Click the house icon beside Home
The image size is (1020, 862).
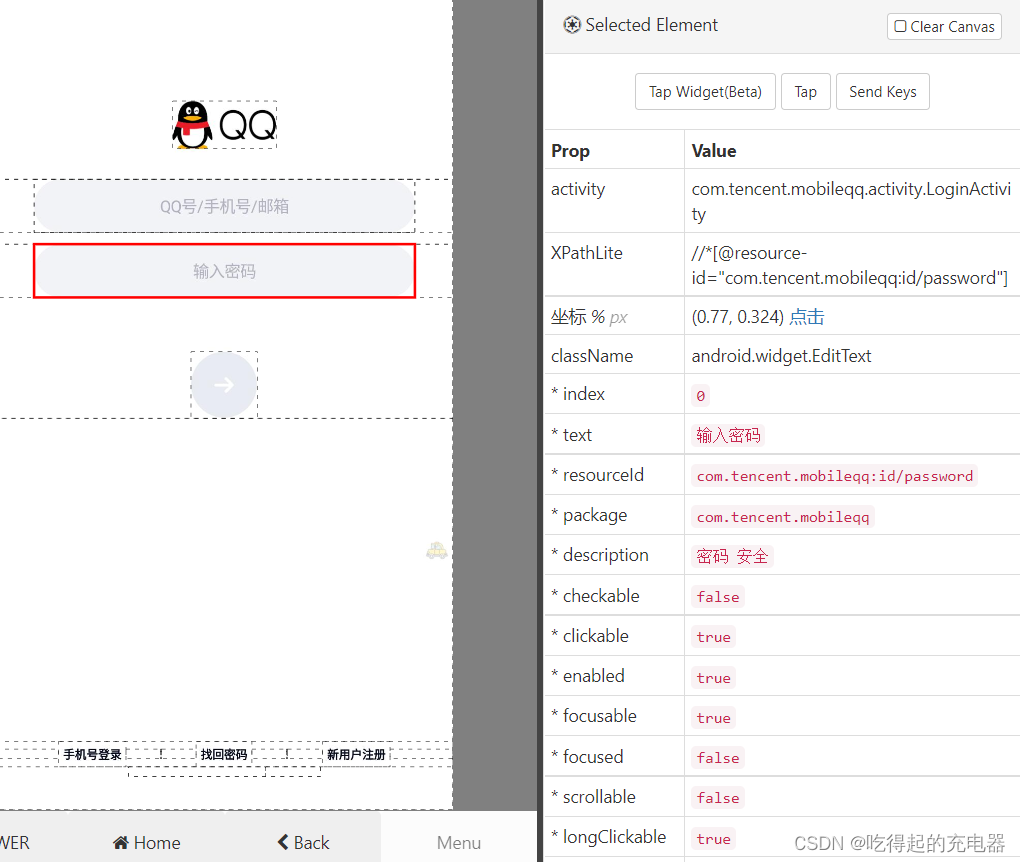coord(120,842)
